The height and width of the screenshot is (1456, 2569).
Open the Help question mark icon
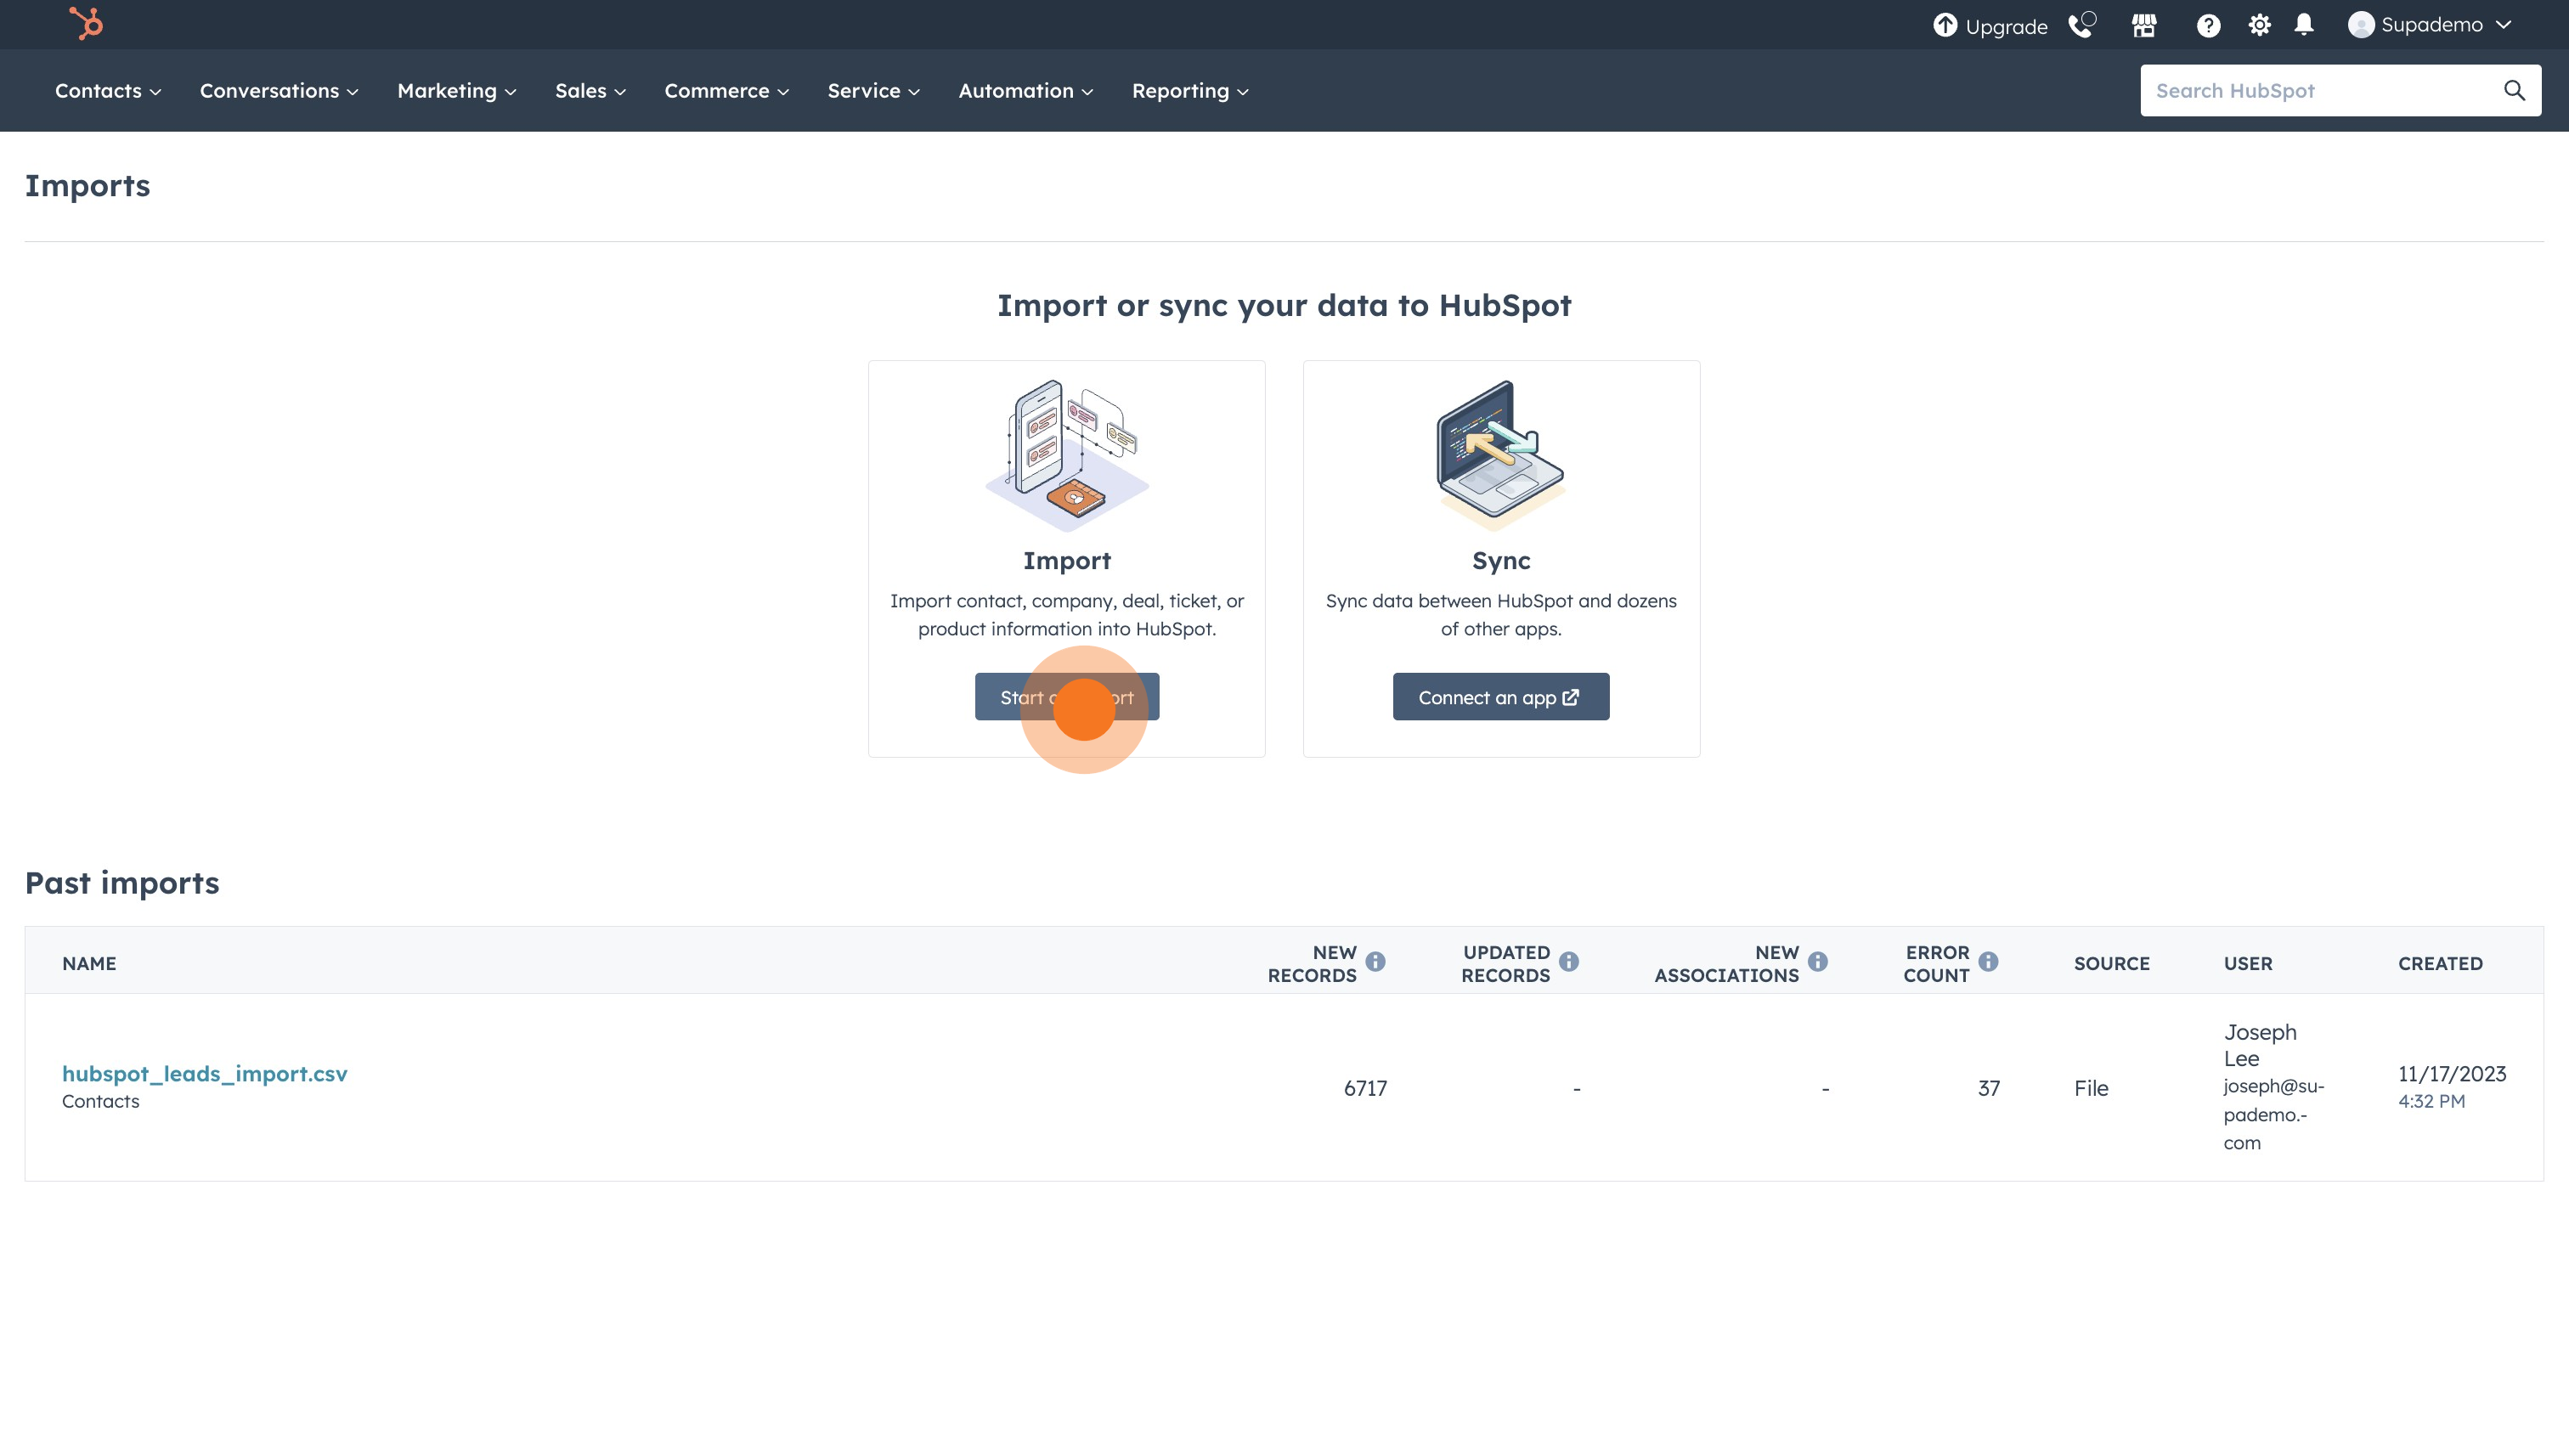[x=2208, y=25]
